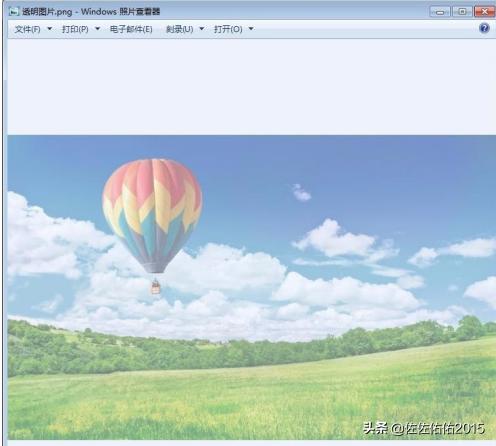Screen dimensions: 496x446
Task: Click the 电子邮件(E) menu item
Action: click(131, 29)
